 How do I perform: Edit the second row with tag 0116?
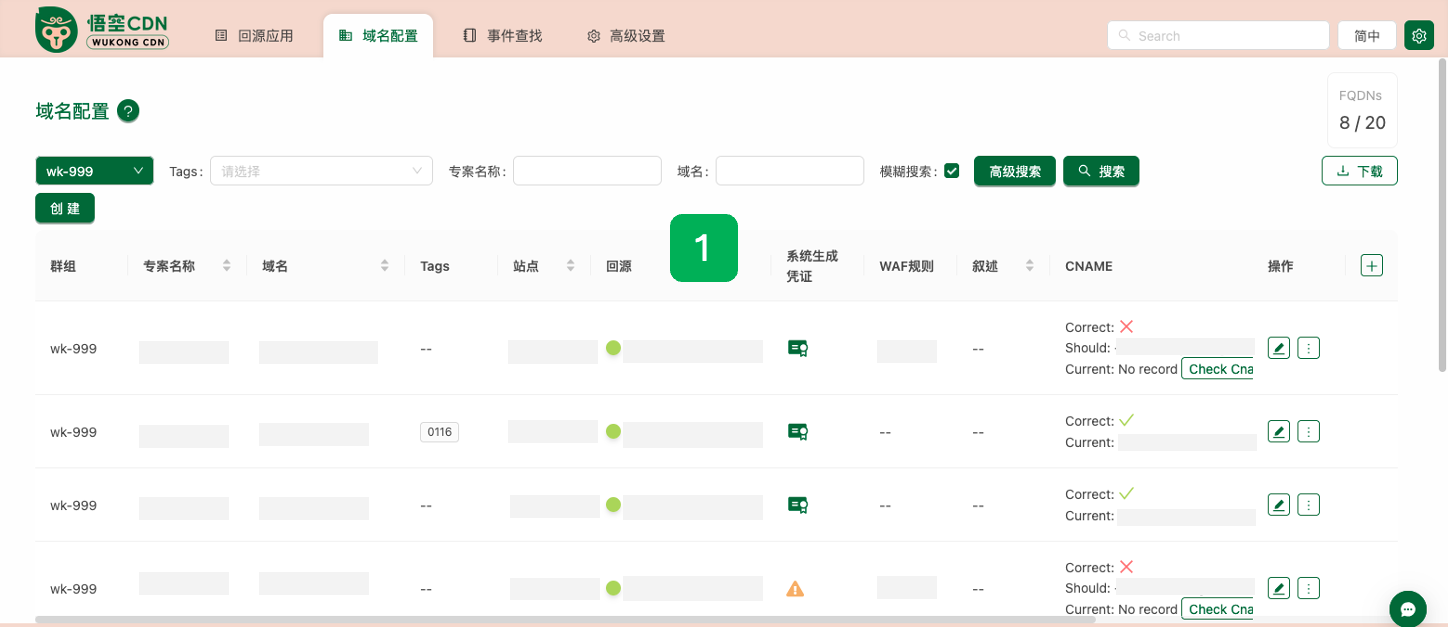tap(1278, 431)
